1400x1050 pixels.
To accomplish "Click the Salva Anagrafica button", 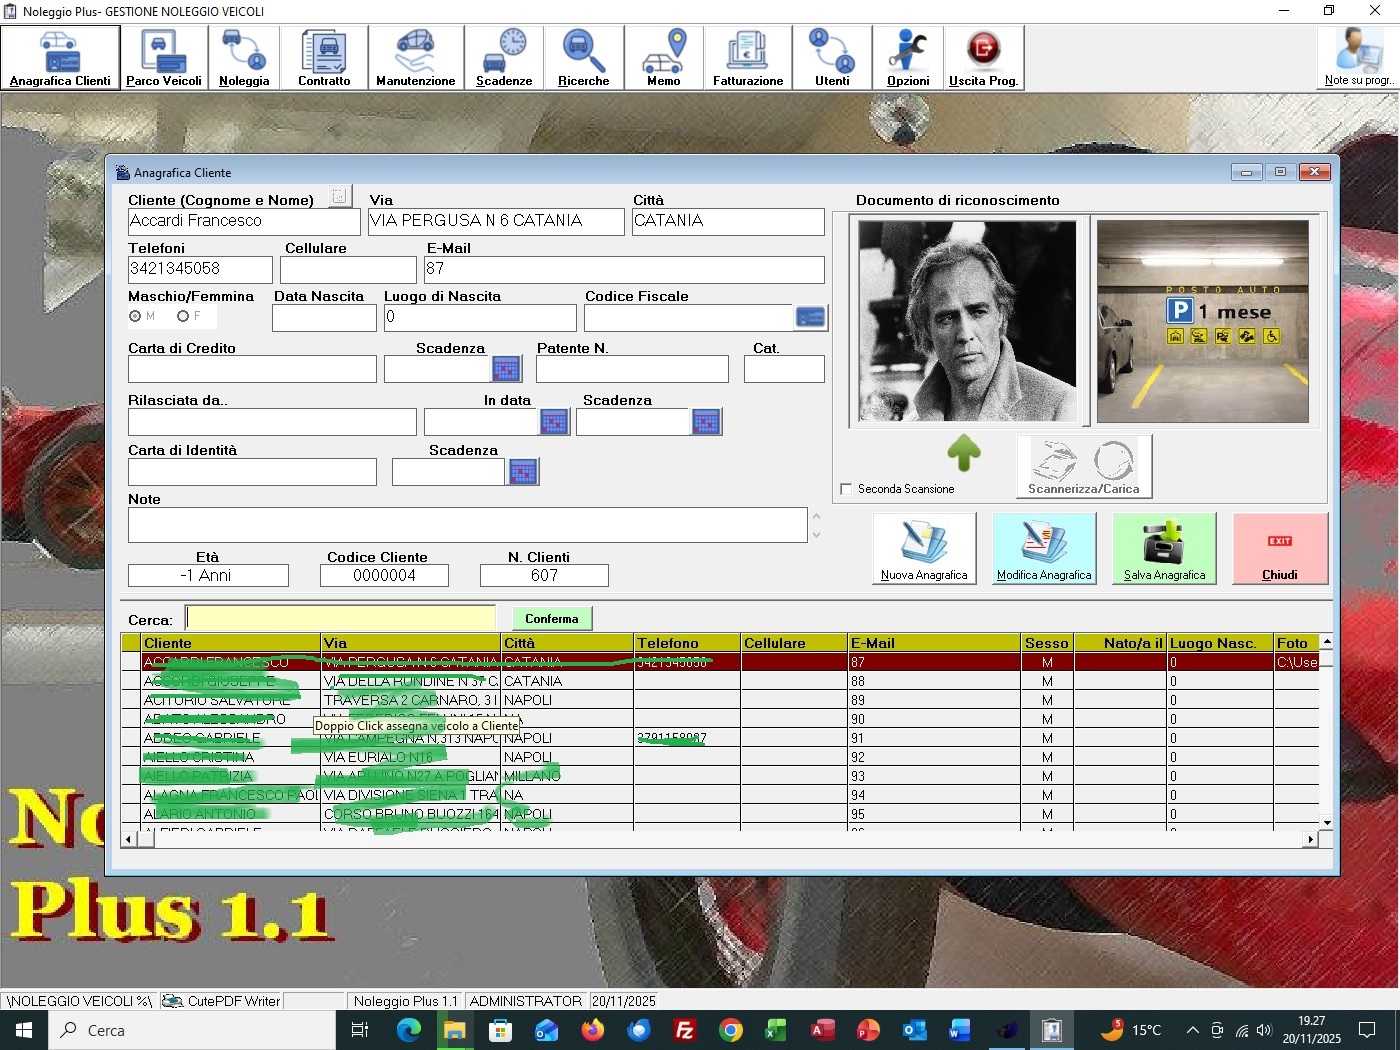I will click(1164, 548).
